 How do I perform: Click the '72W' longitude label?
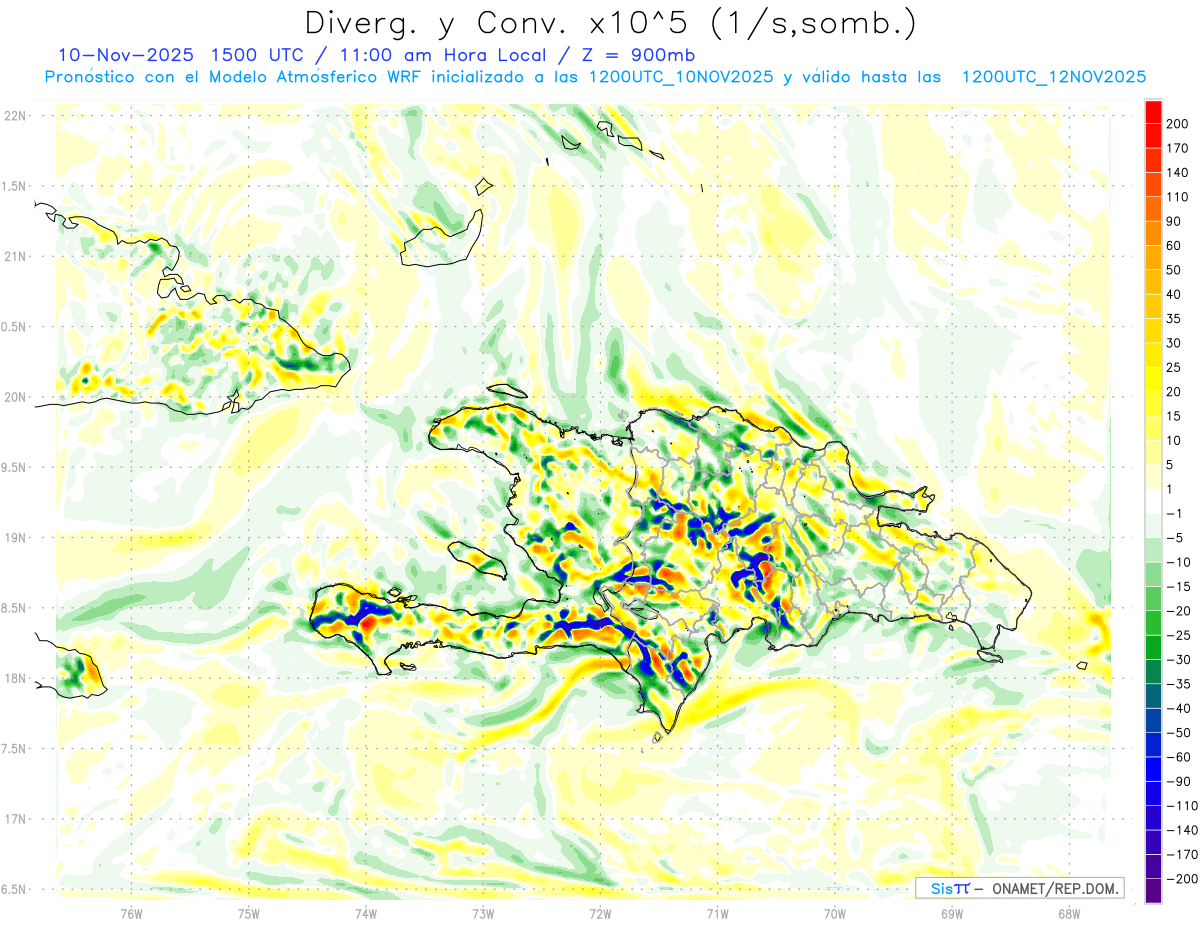[x=600, y=913]
